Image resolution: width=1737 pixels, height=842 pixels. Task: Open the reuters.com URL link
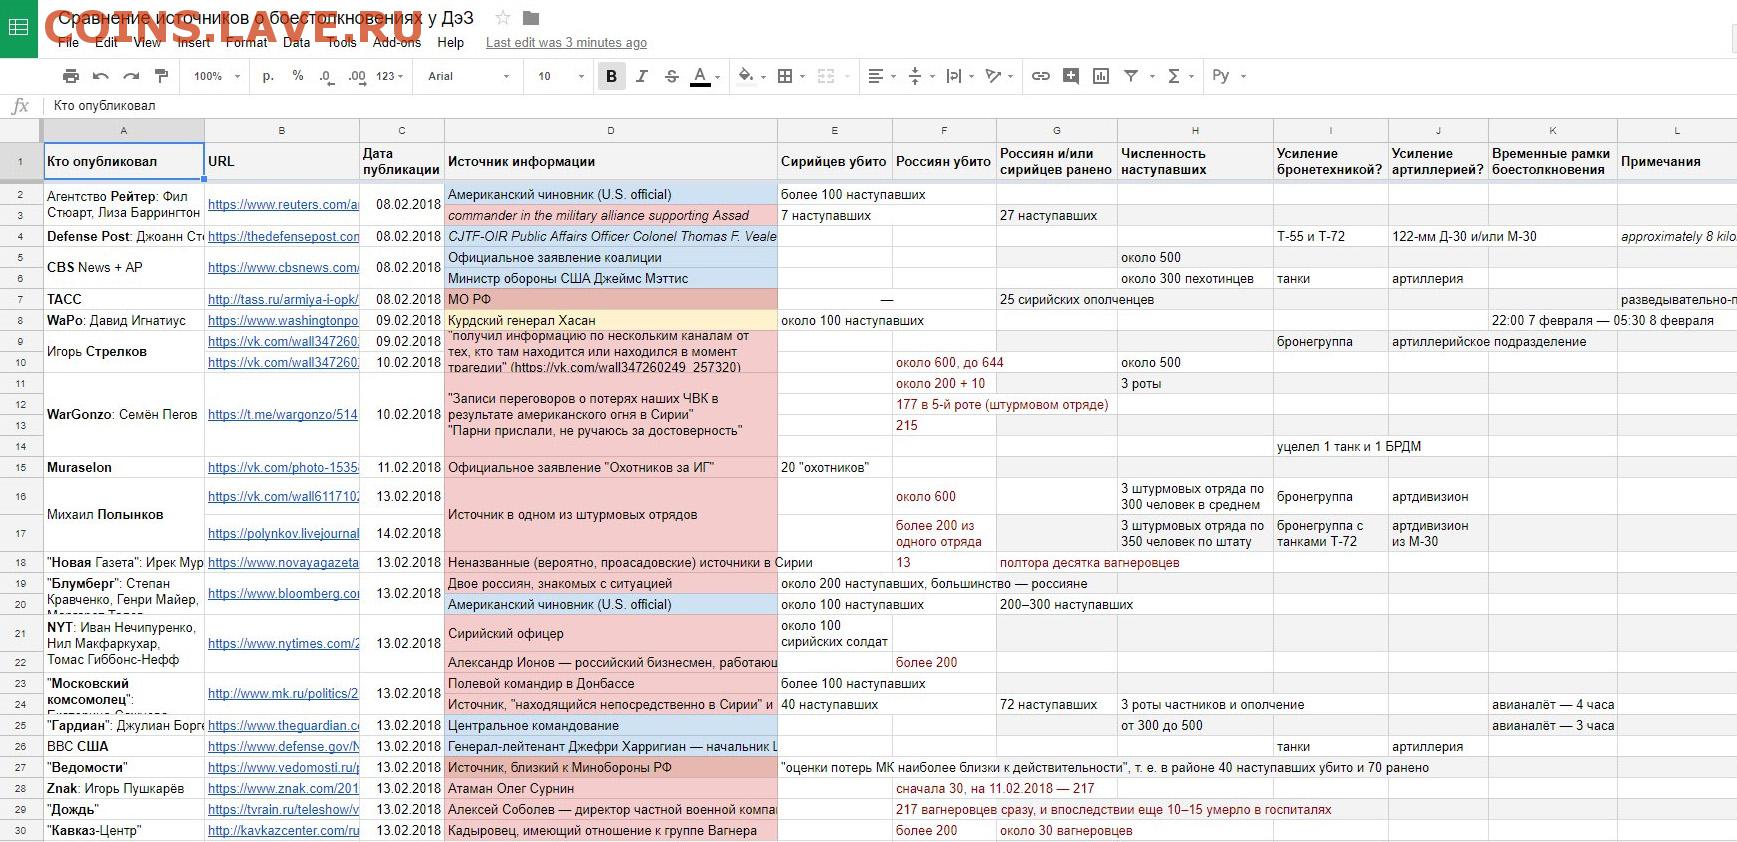pyautogui.click(x=283, y=205)
